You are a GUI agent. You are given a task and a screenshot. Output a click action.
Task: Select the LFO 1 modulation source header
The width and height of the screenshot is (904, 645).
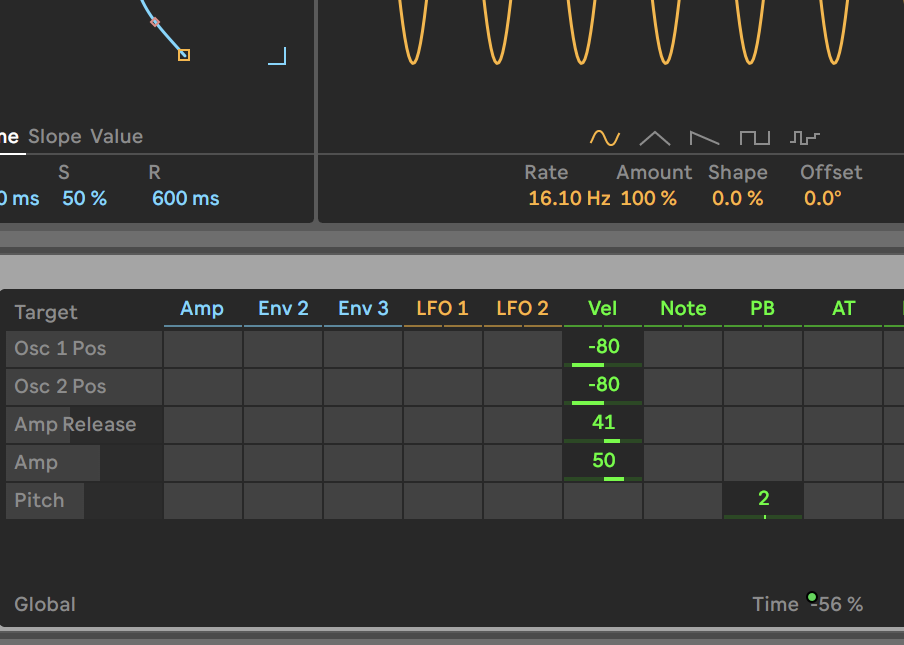pyautogui.click(x=443, y=309)
